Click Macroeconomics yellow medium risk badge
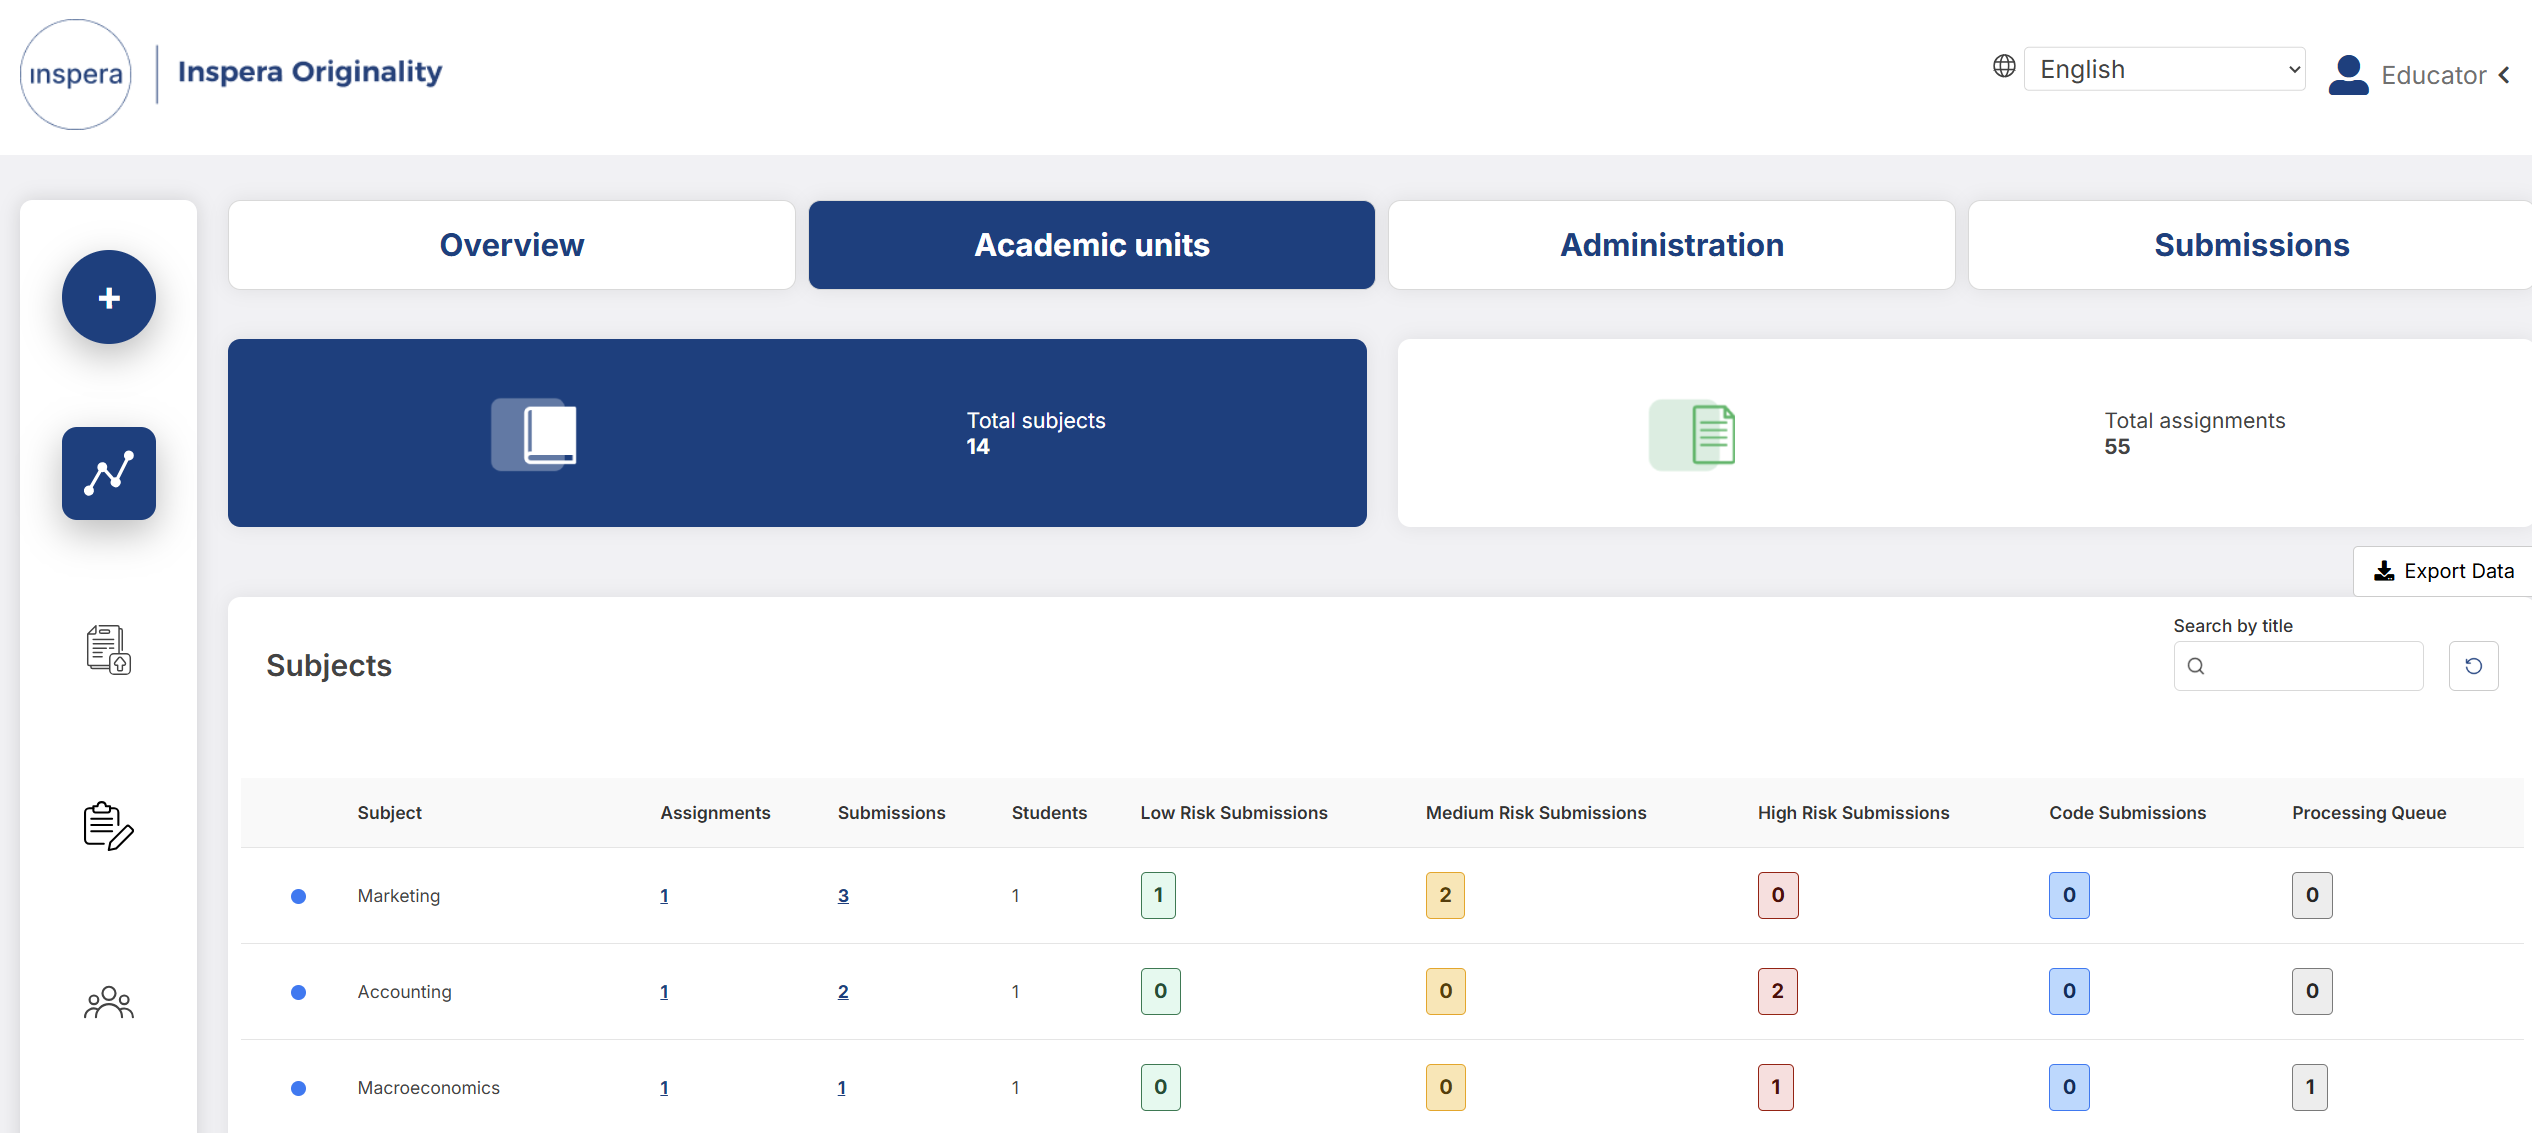 1445,1087
